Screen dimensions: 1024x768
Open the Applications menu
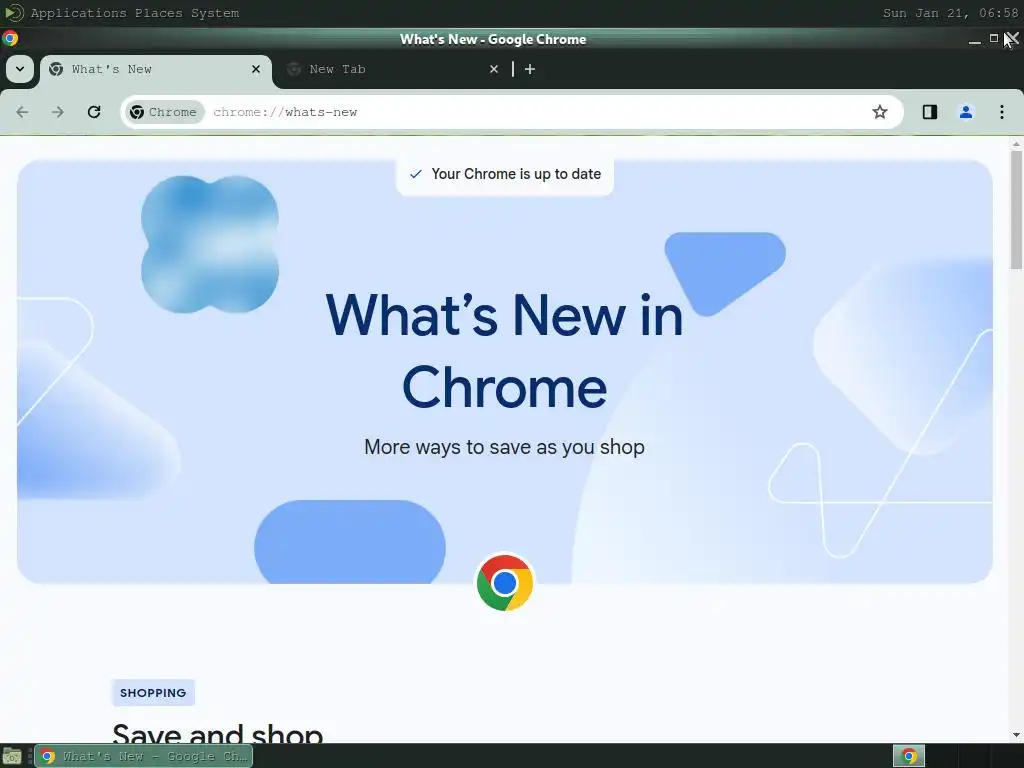tap(78, 13)
